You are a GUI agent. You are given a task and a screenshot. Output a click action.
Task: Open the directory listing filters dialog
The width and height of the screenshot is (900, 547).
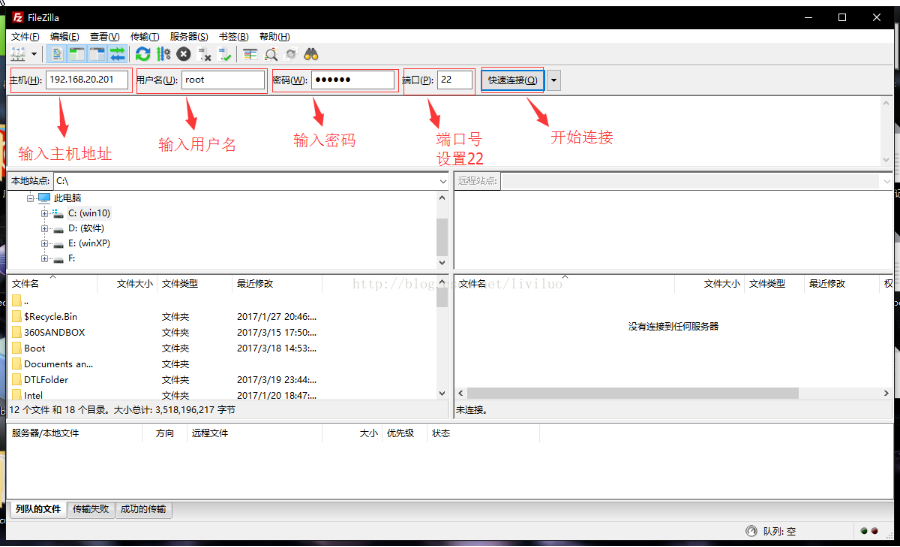250,55
